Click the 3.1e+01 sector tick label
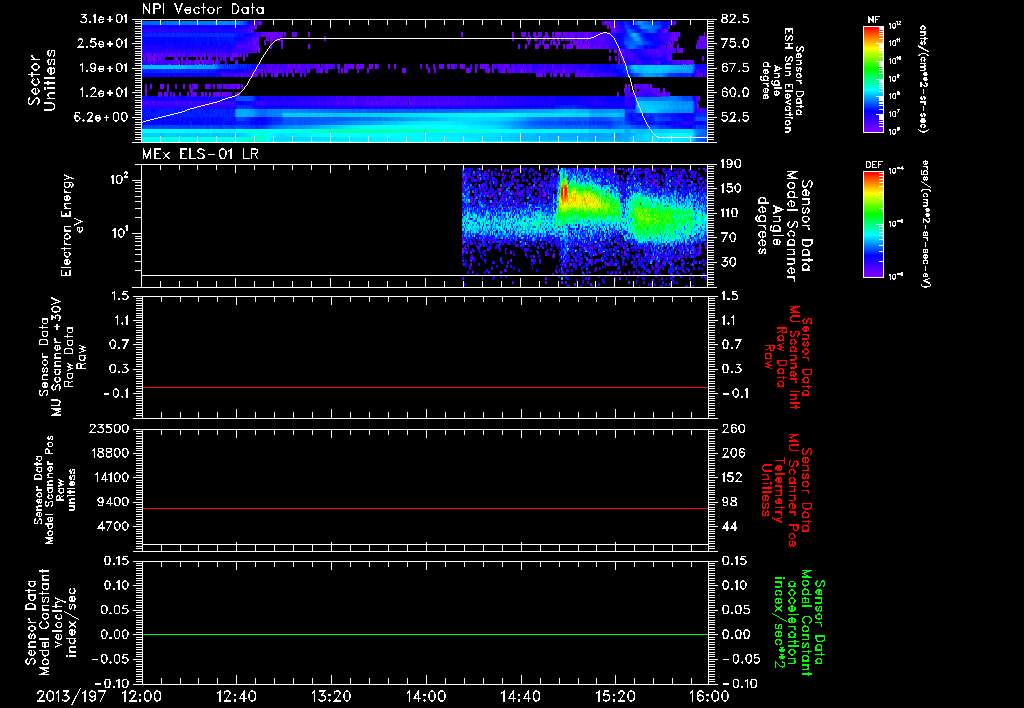The width and height of the screenshot is (1024, 708). [x=106, y=19]
